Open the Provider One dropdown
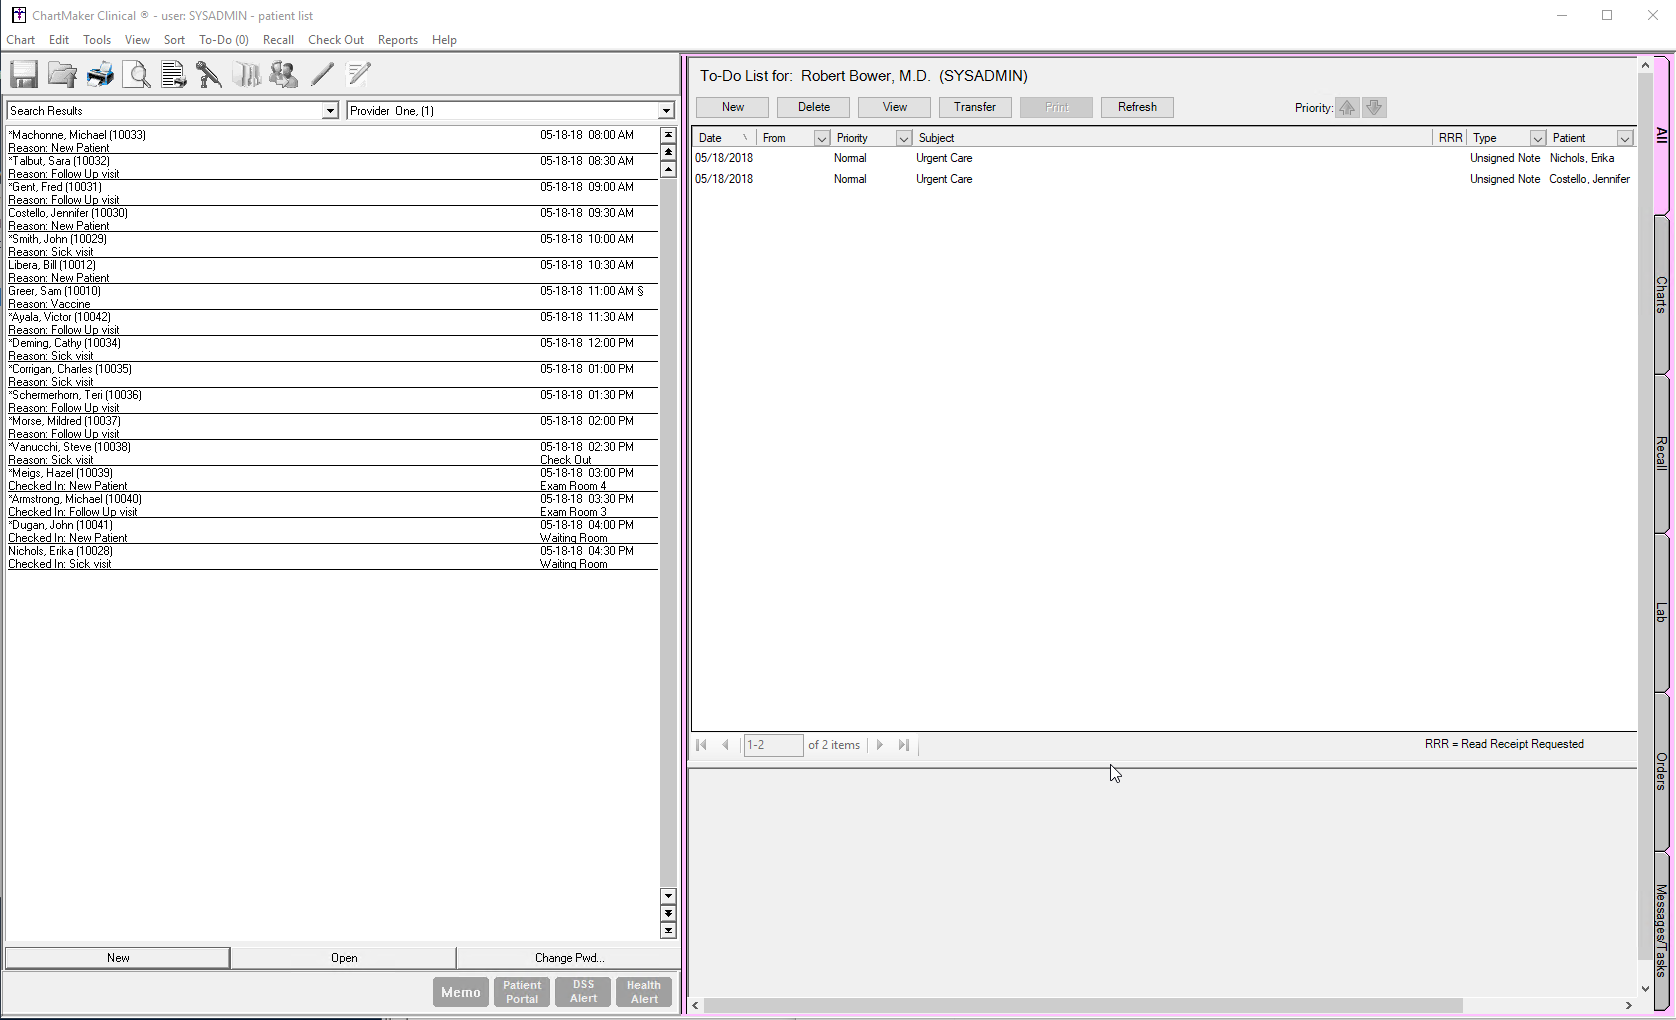The height and width of the screenshot is (1020, 1676). tap(666, 111)
